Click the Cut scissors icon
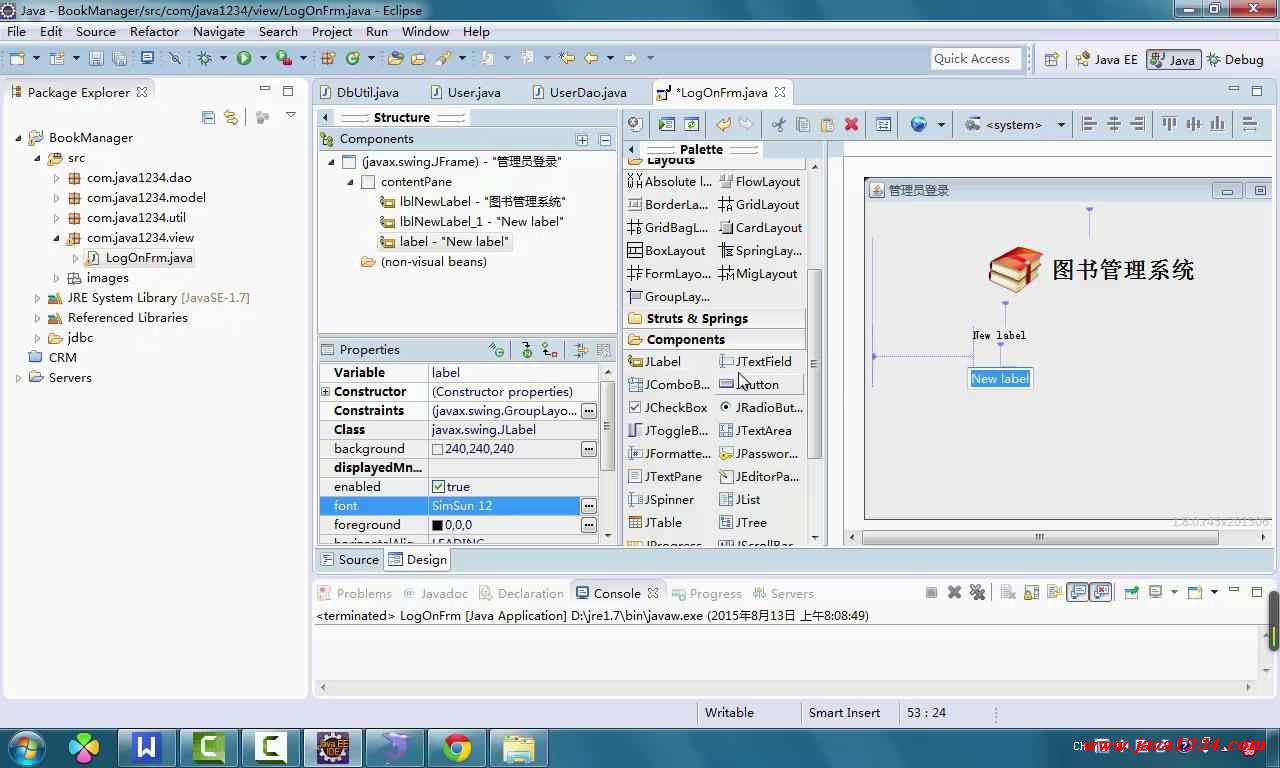 [x=779, y=124]
